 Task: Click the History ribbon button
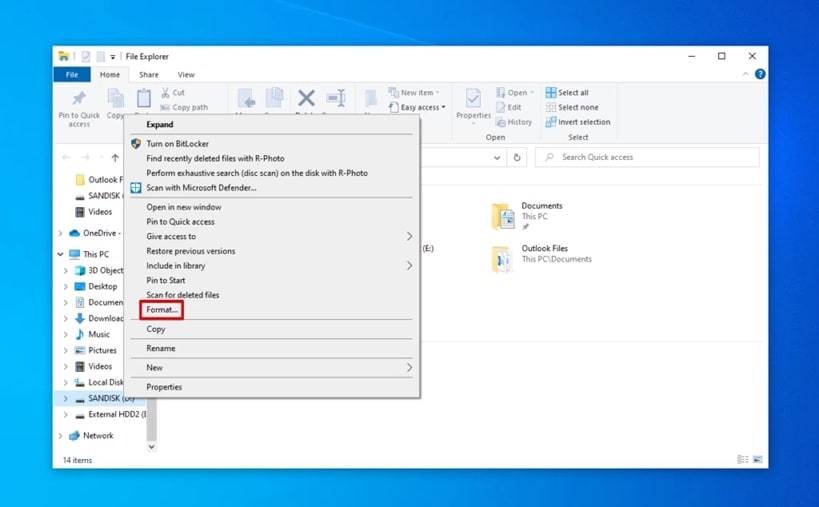(x=514, y=122)
